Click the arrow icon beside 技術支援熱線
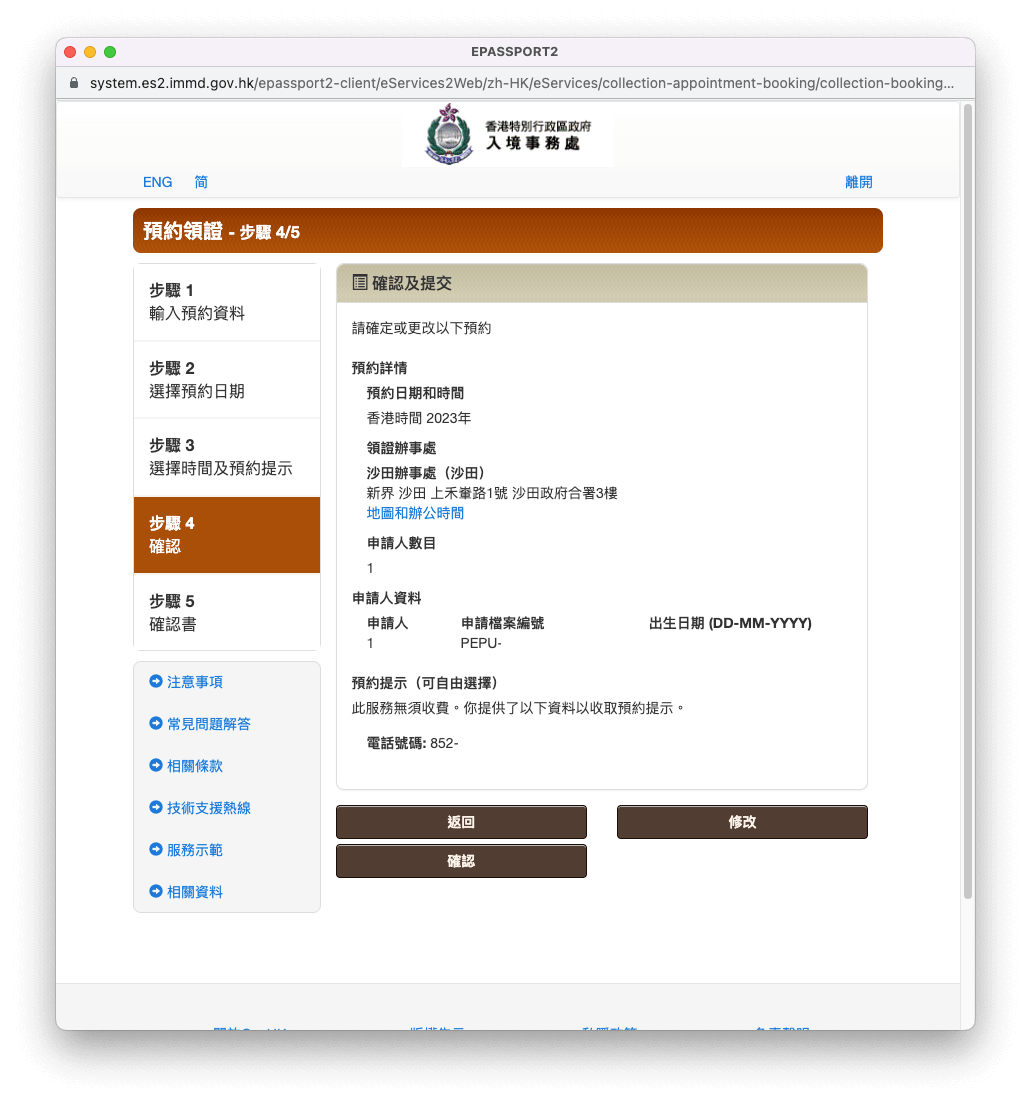 (x=156, y=807)
